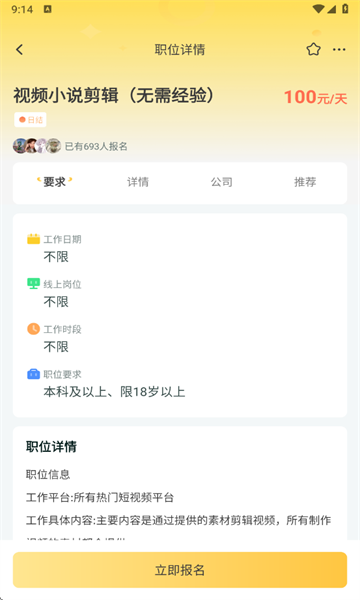Go back using the left arrow
This screenshot has width=360, height=600.
[x=20, y=49]
